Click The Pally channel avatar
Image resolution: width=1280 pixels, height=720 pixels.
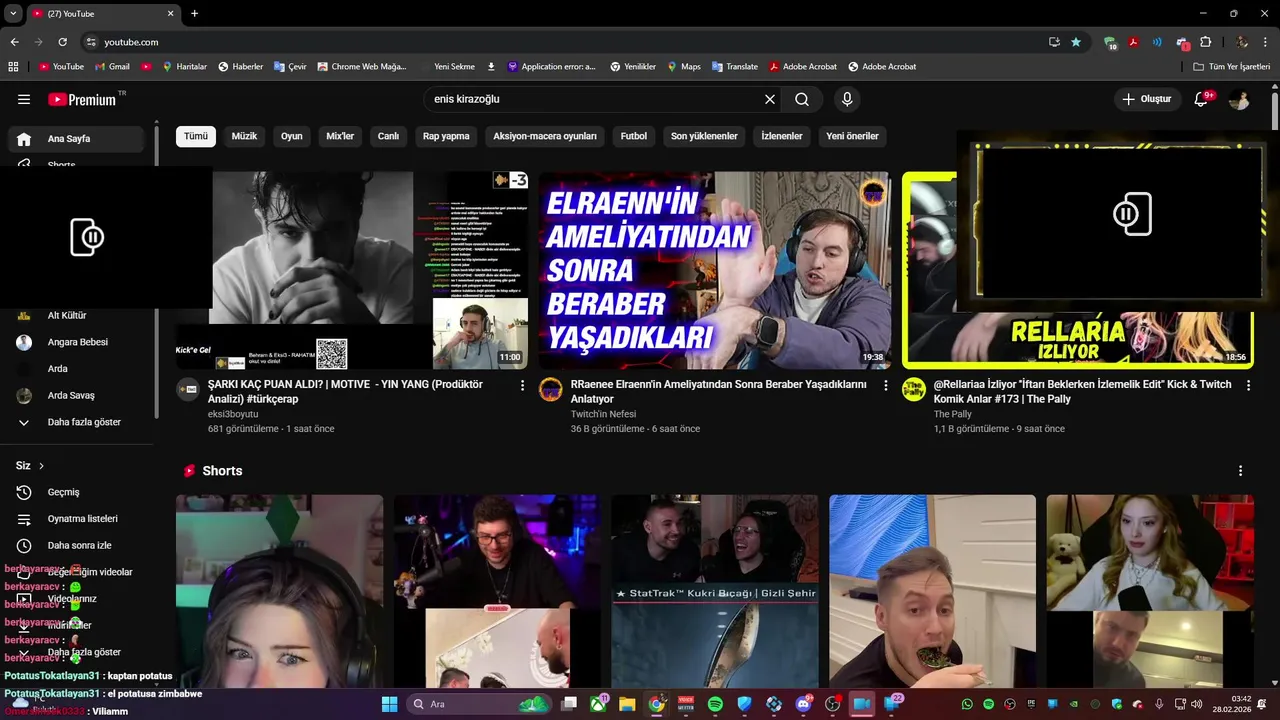pos(914,390)
